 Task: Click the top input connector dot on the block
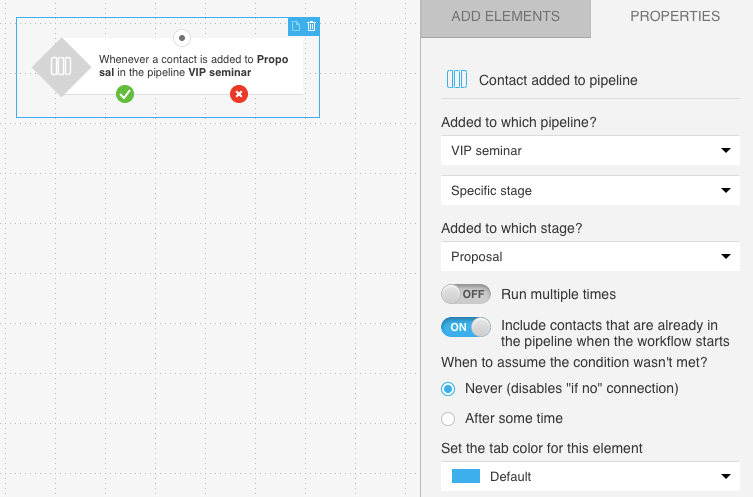(182, 38)
